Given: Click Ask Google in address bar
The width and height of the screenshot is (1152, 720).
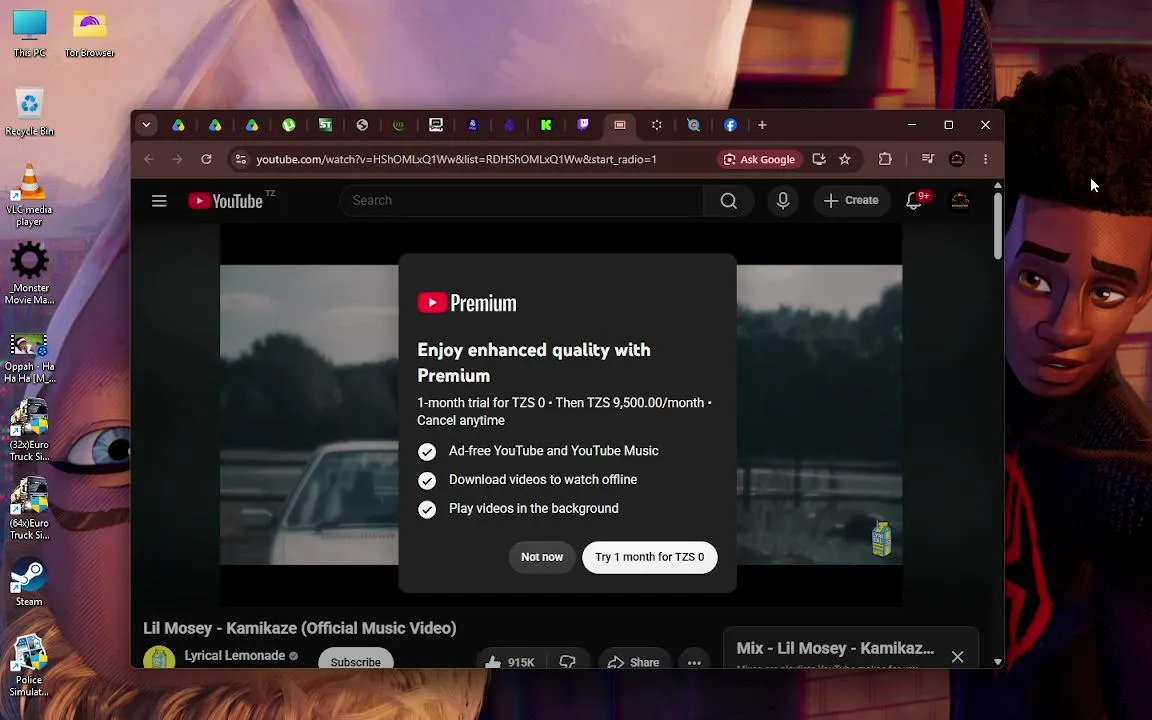Looking at the screenshot, I should click(x=760, y=159).
